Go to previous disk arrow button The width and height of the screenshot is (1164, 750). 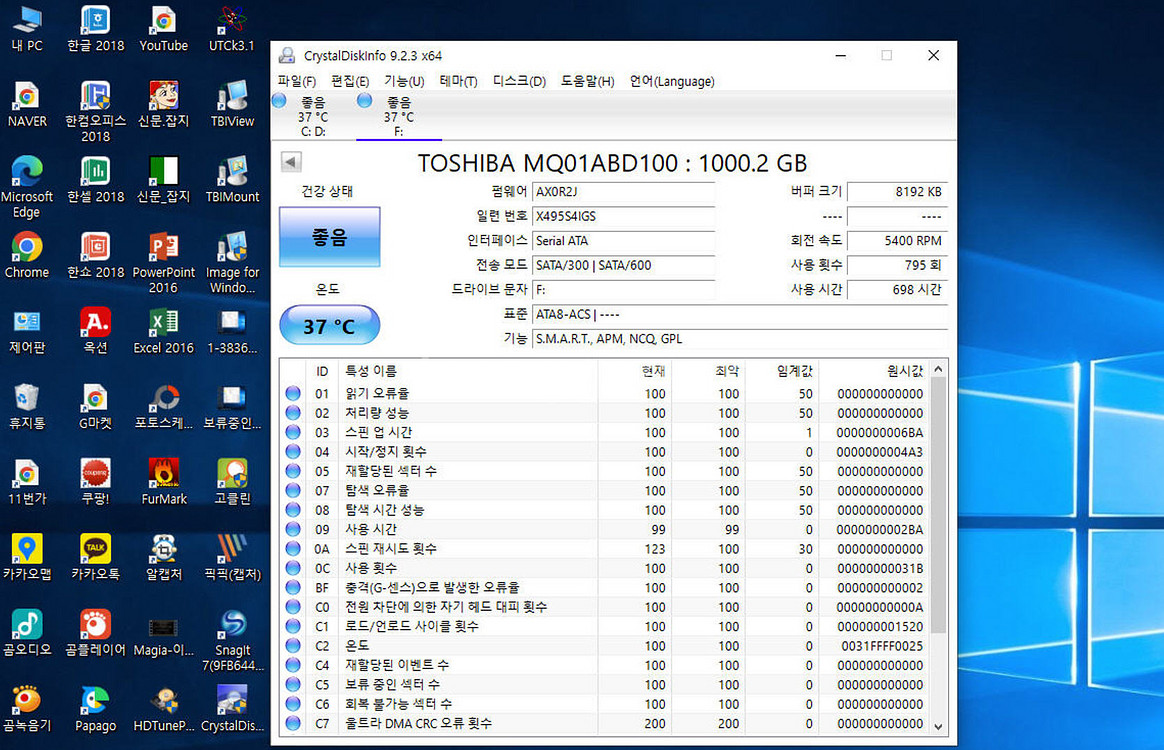click(291, 161)
